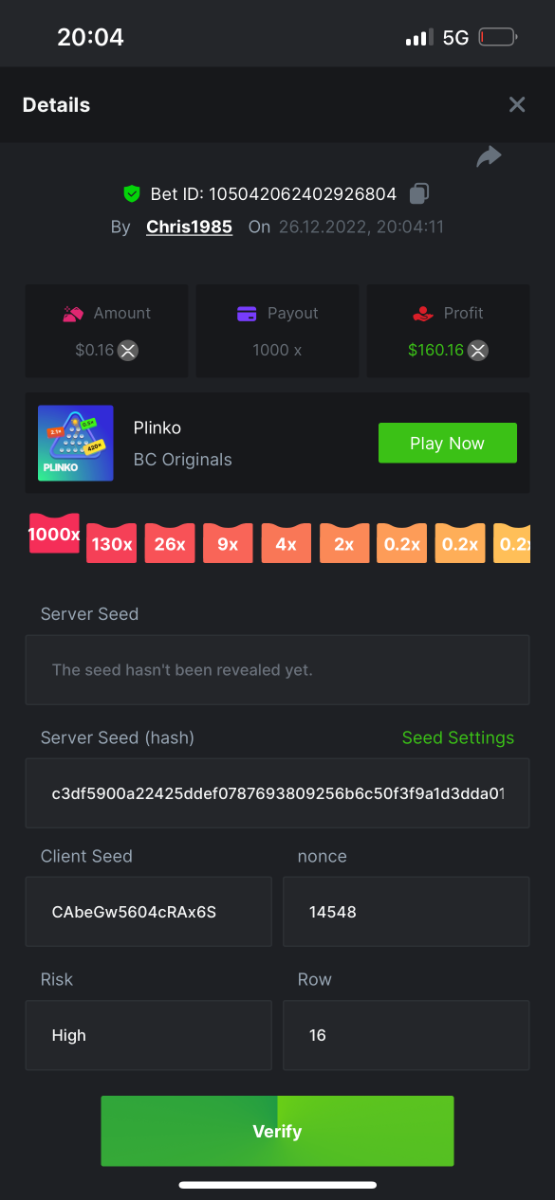Copy the Bet ID with copy icon
Viewport: 555px width, 1200px height.
(x=420, y=193)
